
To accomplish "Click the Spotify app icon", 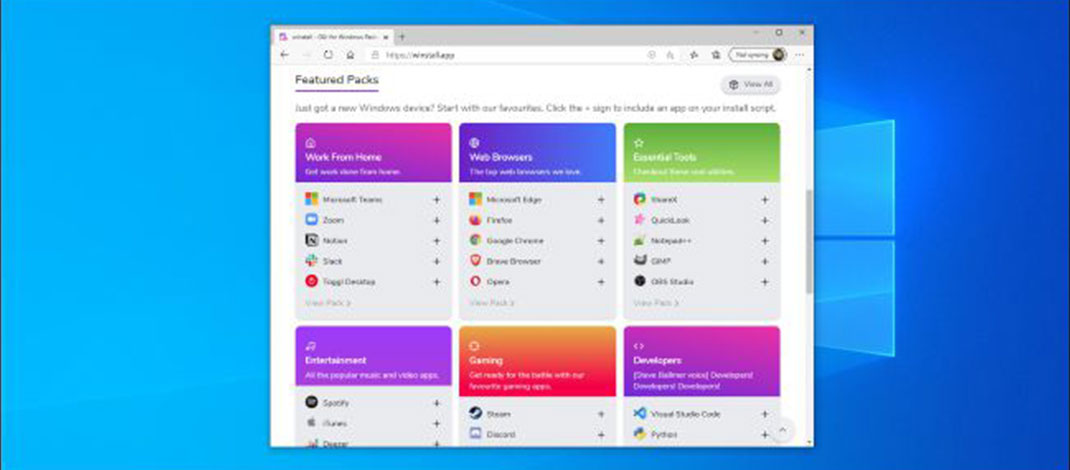I will [x=311, y=402].
